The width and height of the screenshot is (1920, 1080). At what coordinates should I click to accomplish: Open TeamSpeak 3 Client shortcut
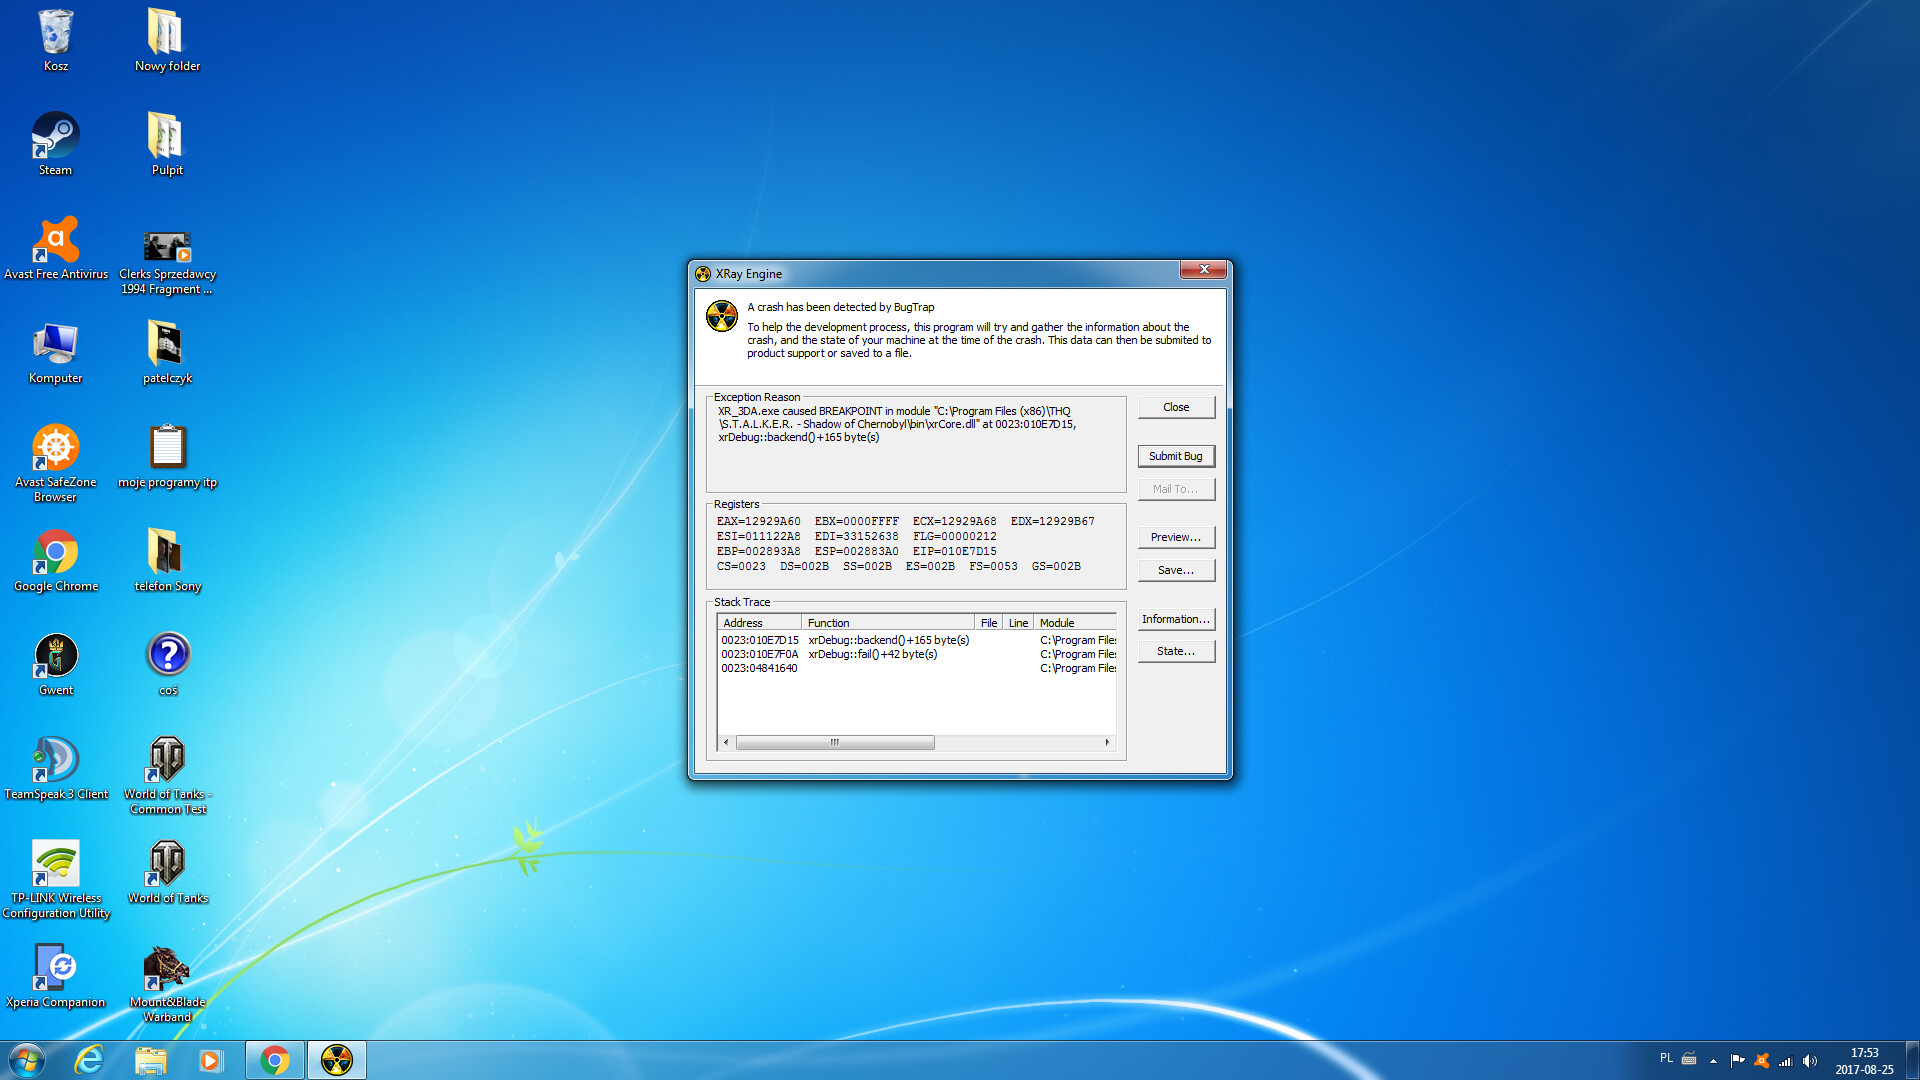[x=56, y=763]
